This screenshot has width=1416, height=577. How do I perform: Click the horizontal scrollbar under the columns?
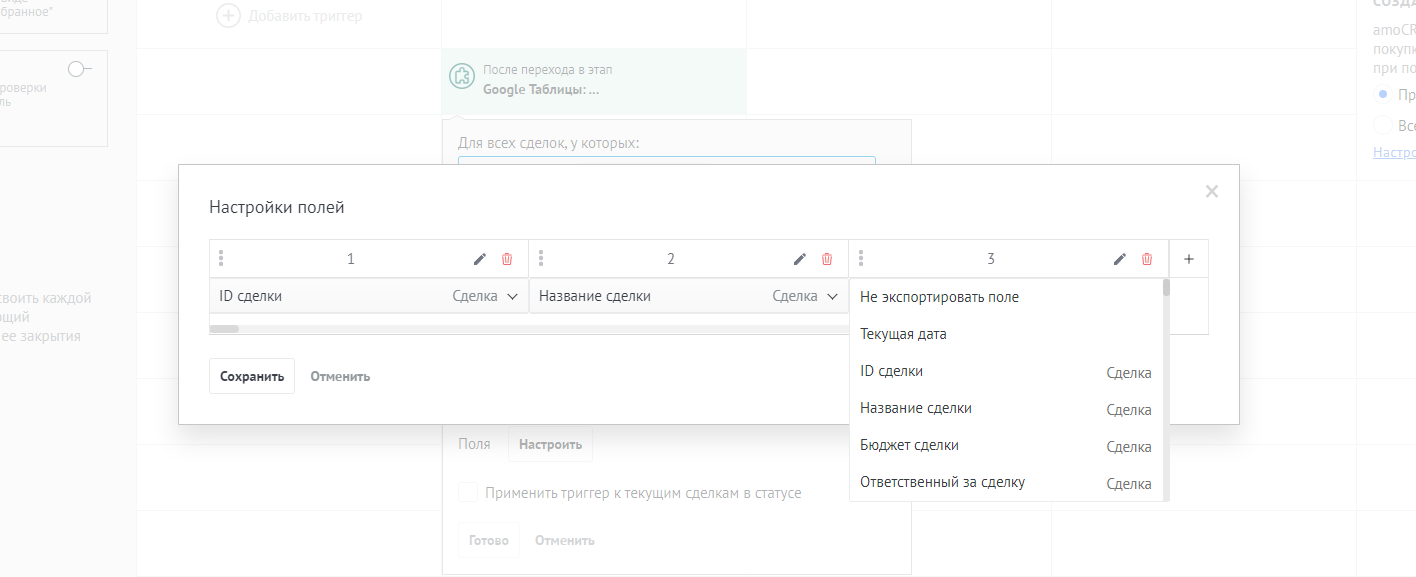click(224, 328)
